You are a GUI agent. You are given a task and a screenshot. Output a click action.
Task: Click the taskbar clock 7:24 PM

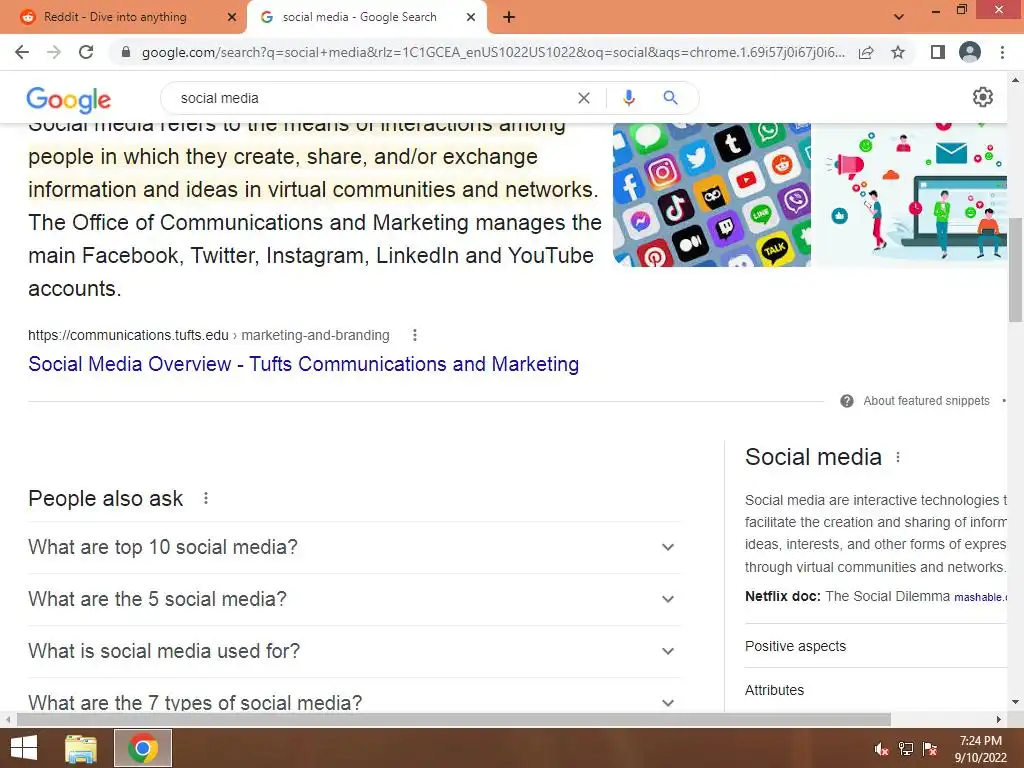tap(980, 748)
